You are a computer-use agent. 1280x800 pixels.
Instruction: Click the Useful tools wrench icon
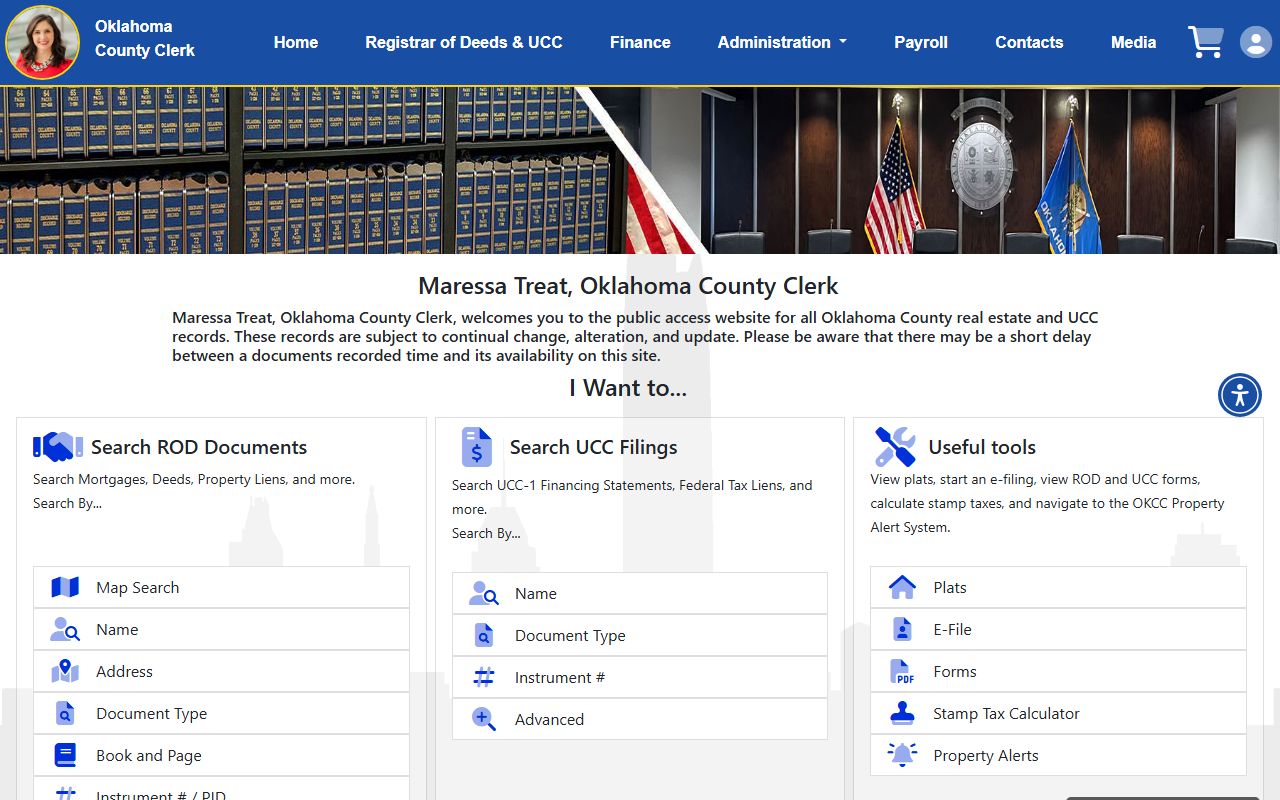(895, 447)
